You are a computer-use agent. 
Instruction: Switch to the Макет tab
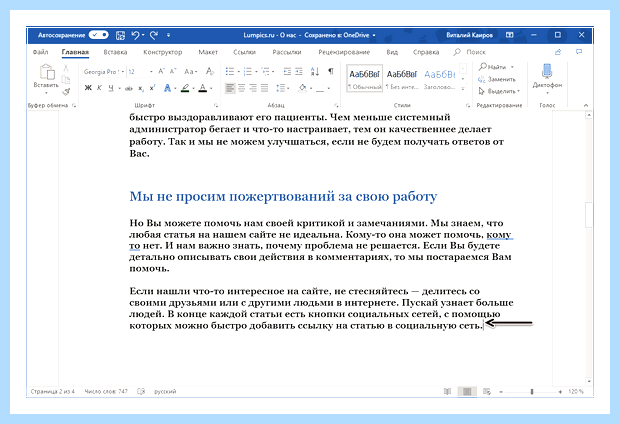(x=208, y=52)
